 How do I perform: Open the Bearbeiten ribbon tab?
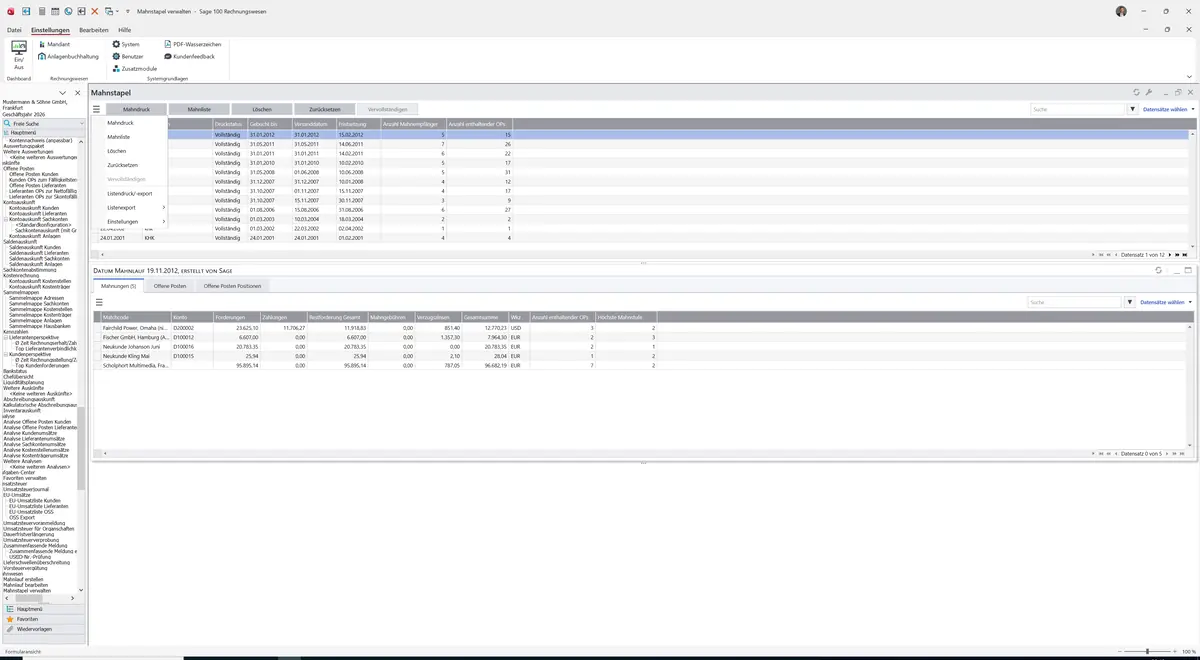pos(94,30)
